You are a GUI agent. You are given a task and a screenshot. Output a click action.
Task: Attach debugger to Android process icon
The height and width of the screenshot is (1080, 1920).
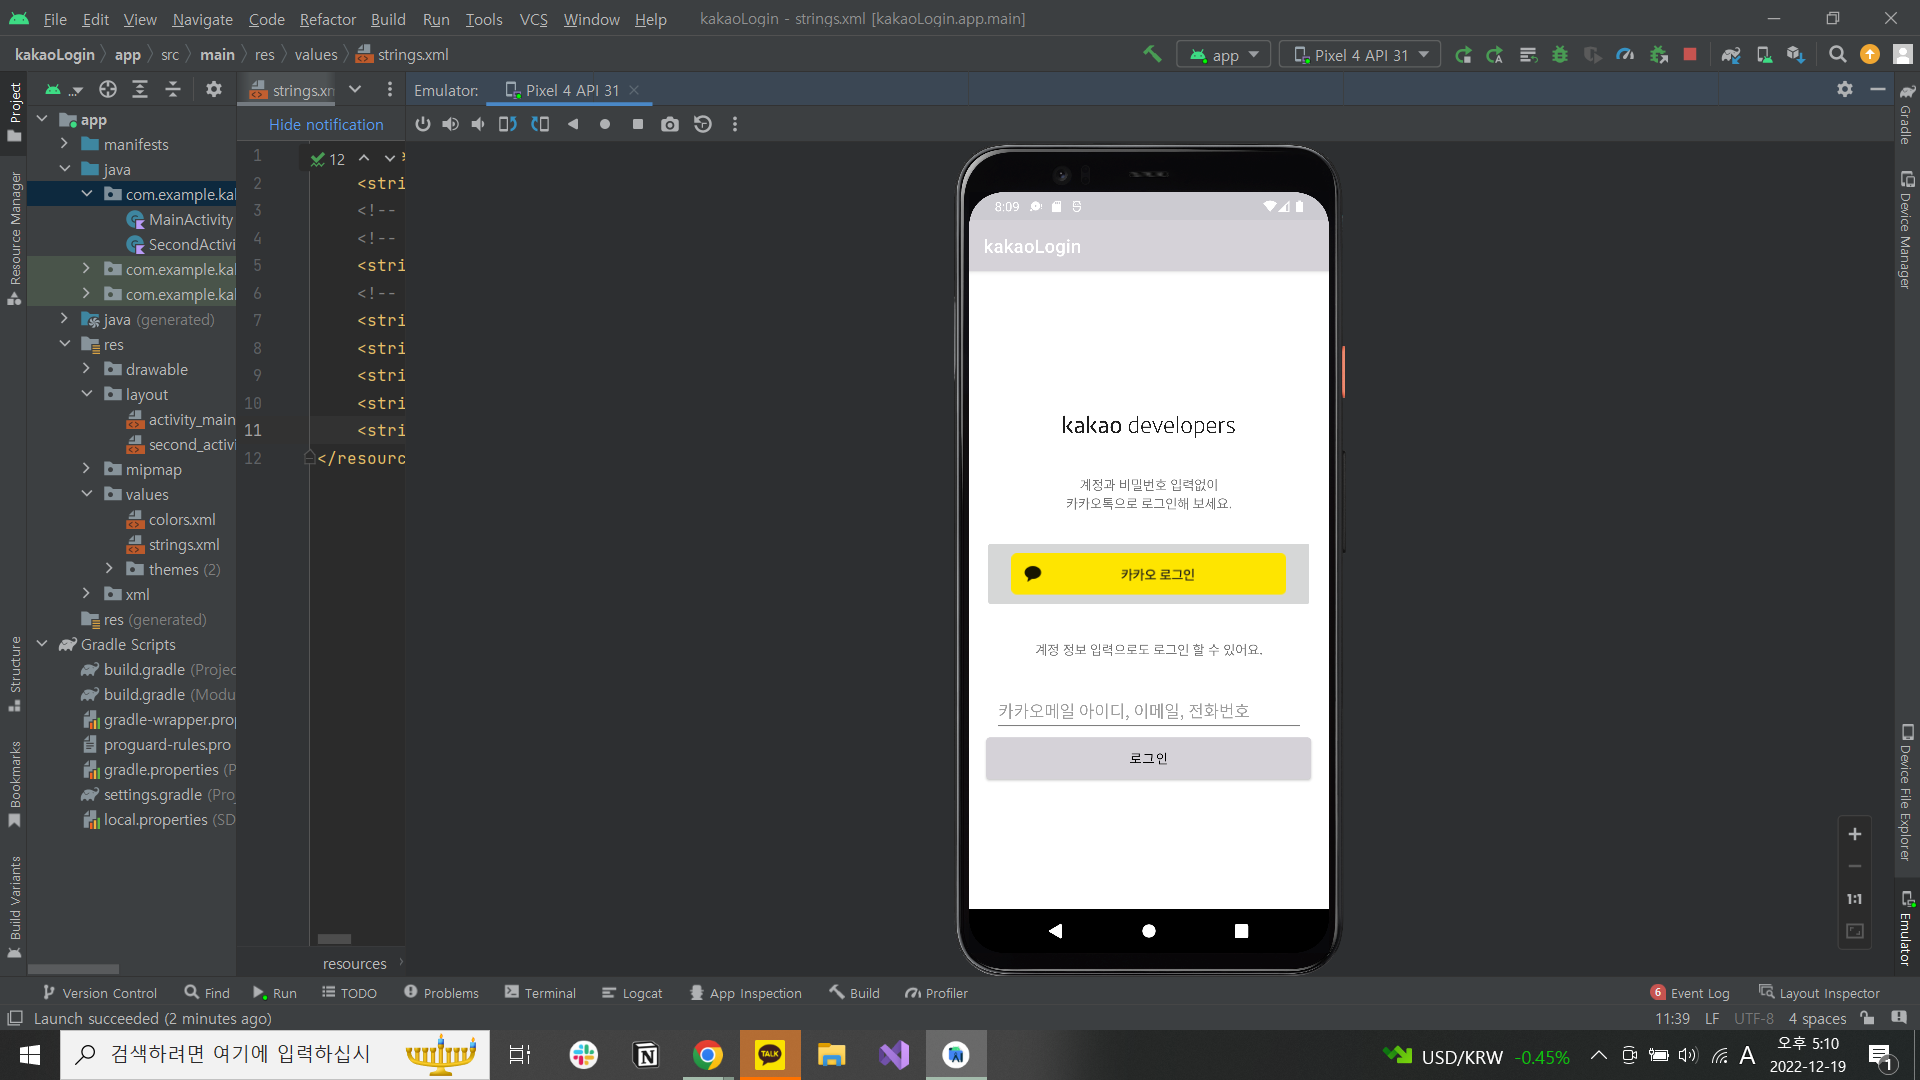pos(1658,55)
